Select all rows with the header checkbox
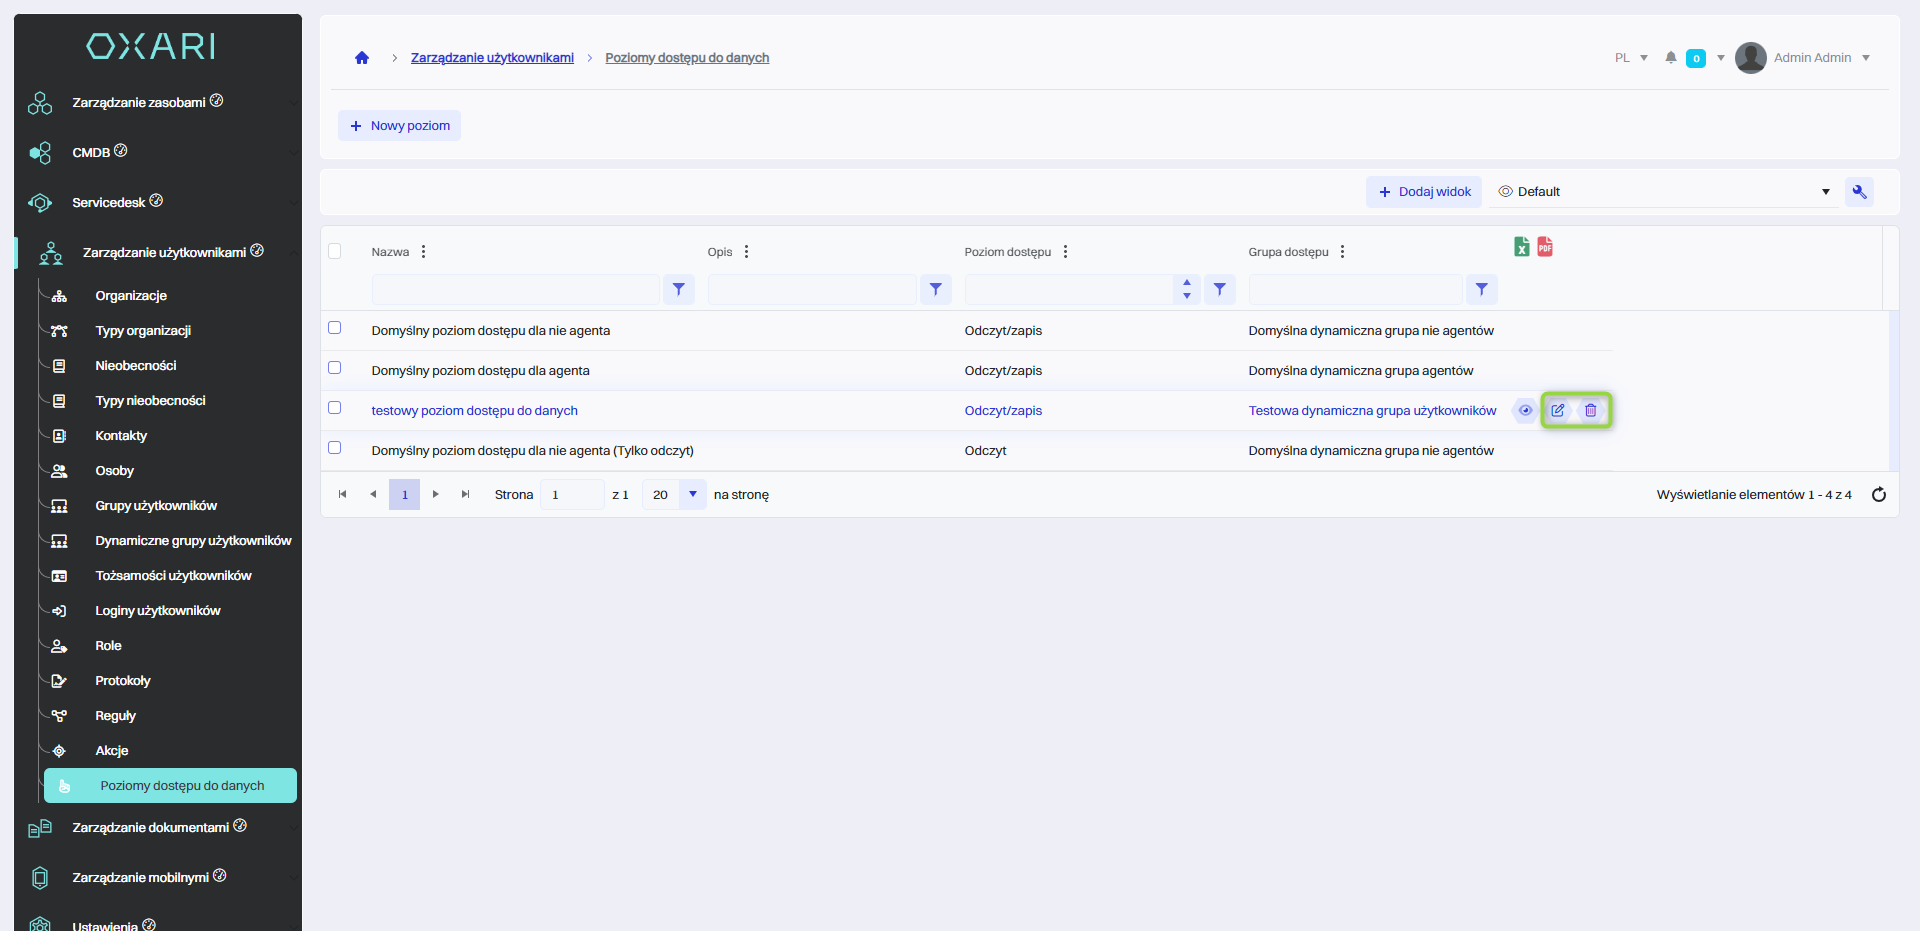1920x931 pixels. [335, 251]
